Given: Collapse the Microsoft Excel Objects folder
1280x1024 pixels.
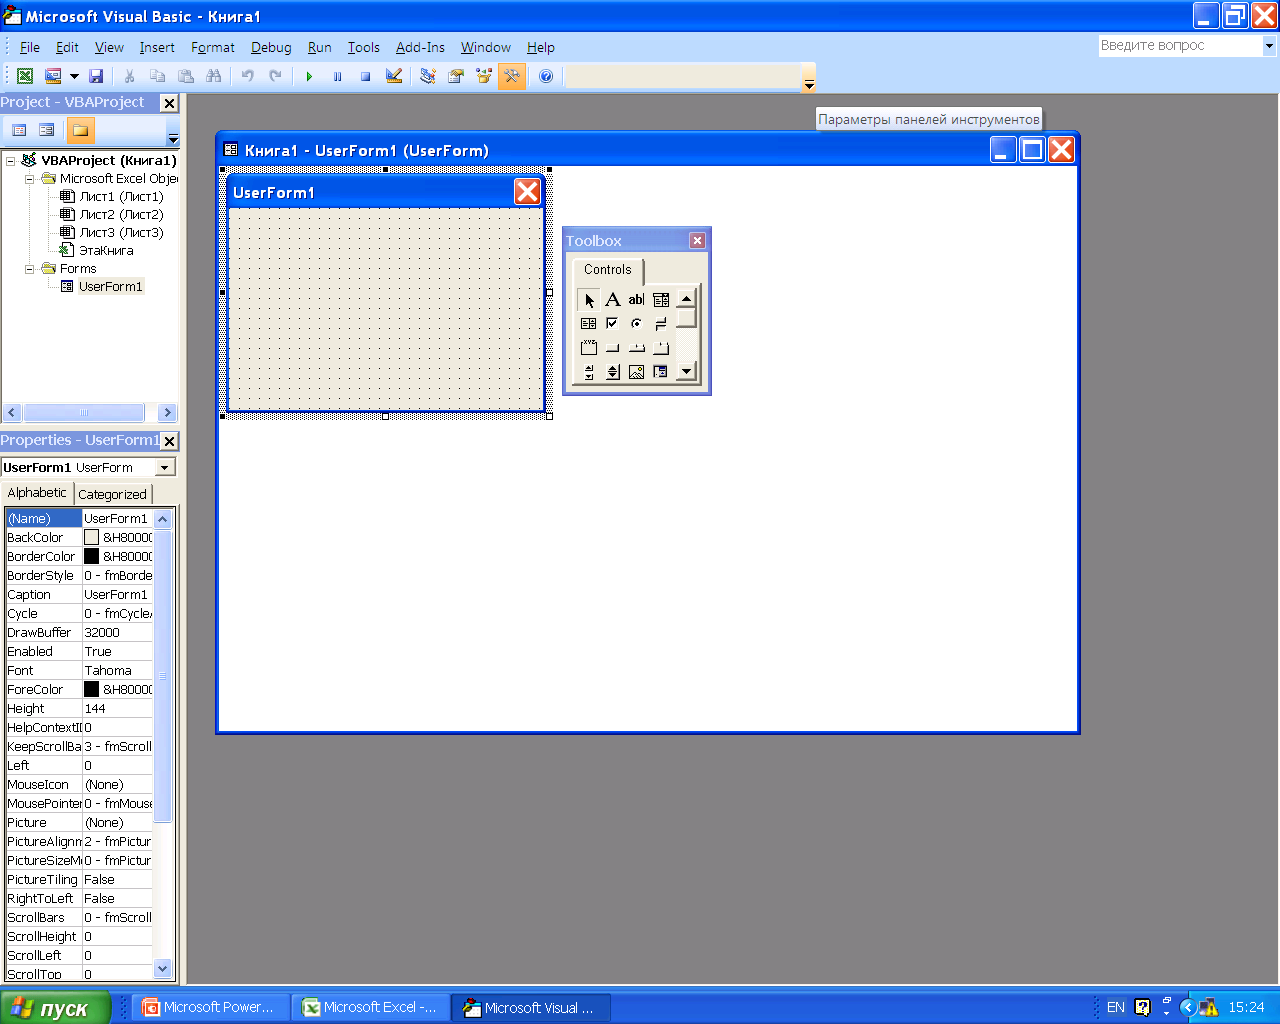Looking at the screenshot, I should pyautogui.click(x=29, y=179).
